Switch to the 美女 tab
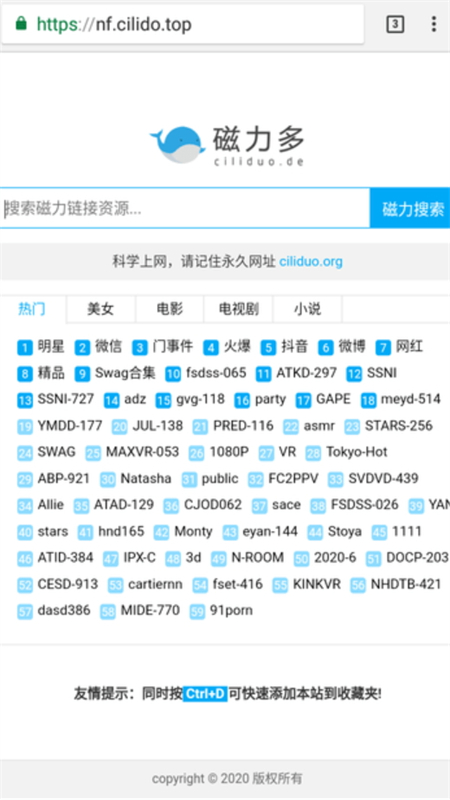The height and width of the screenshot is (800, 450). (101, 309)
